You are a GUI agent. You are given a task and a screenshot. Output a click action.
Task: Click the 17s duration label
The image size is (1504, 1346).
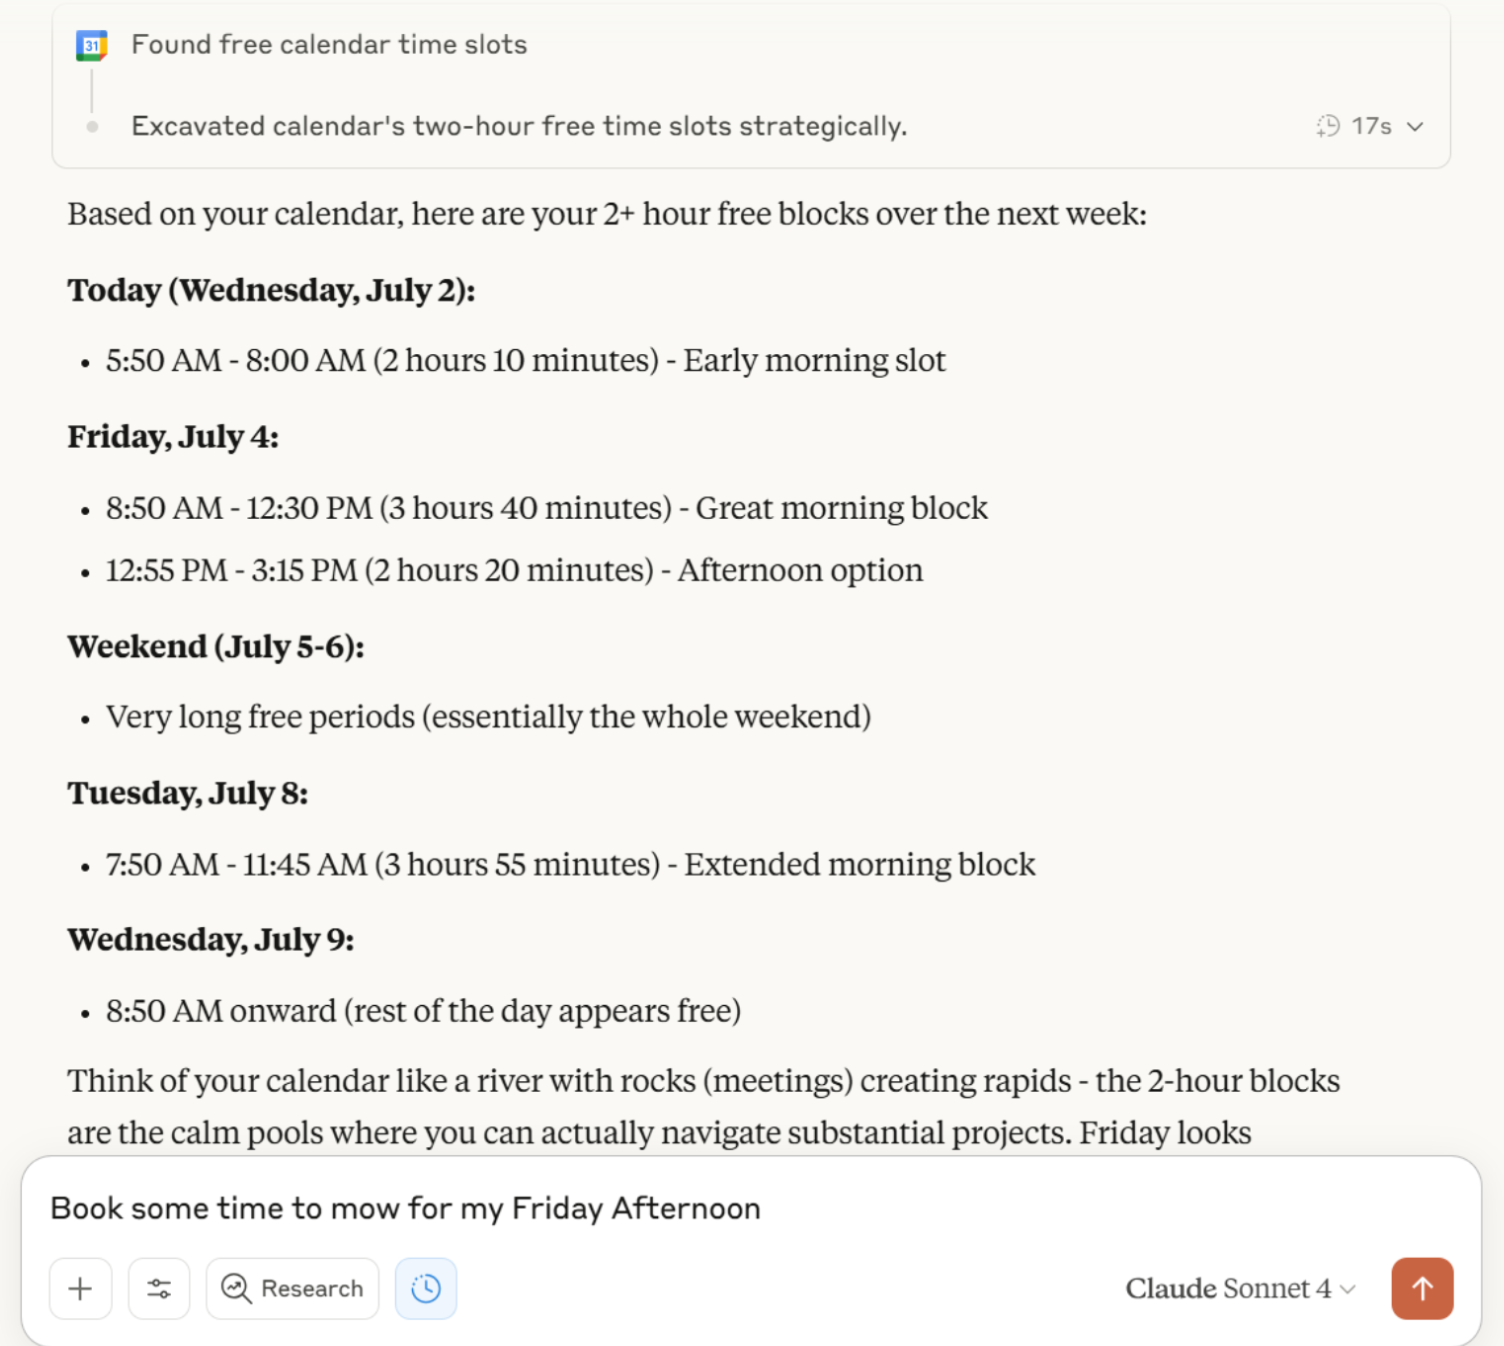pyautogui.click(x=1371, y=126)
